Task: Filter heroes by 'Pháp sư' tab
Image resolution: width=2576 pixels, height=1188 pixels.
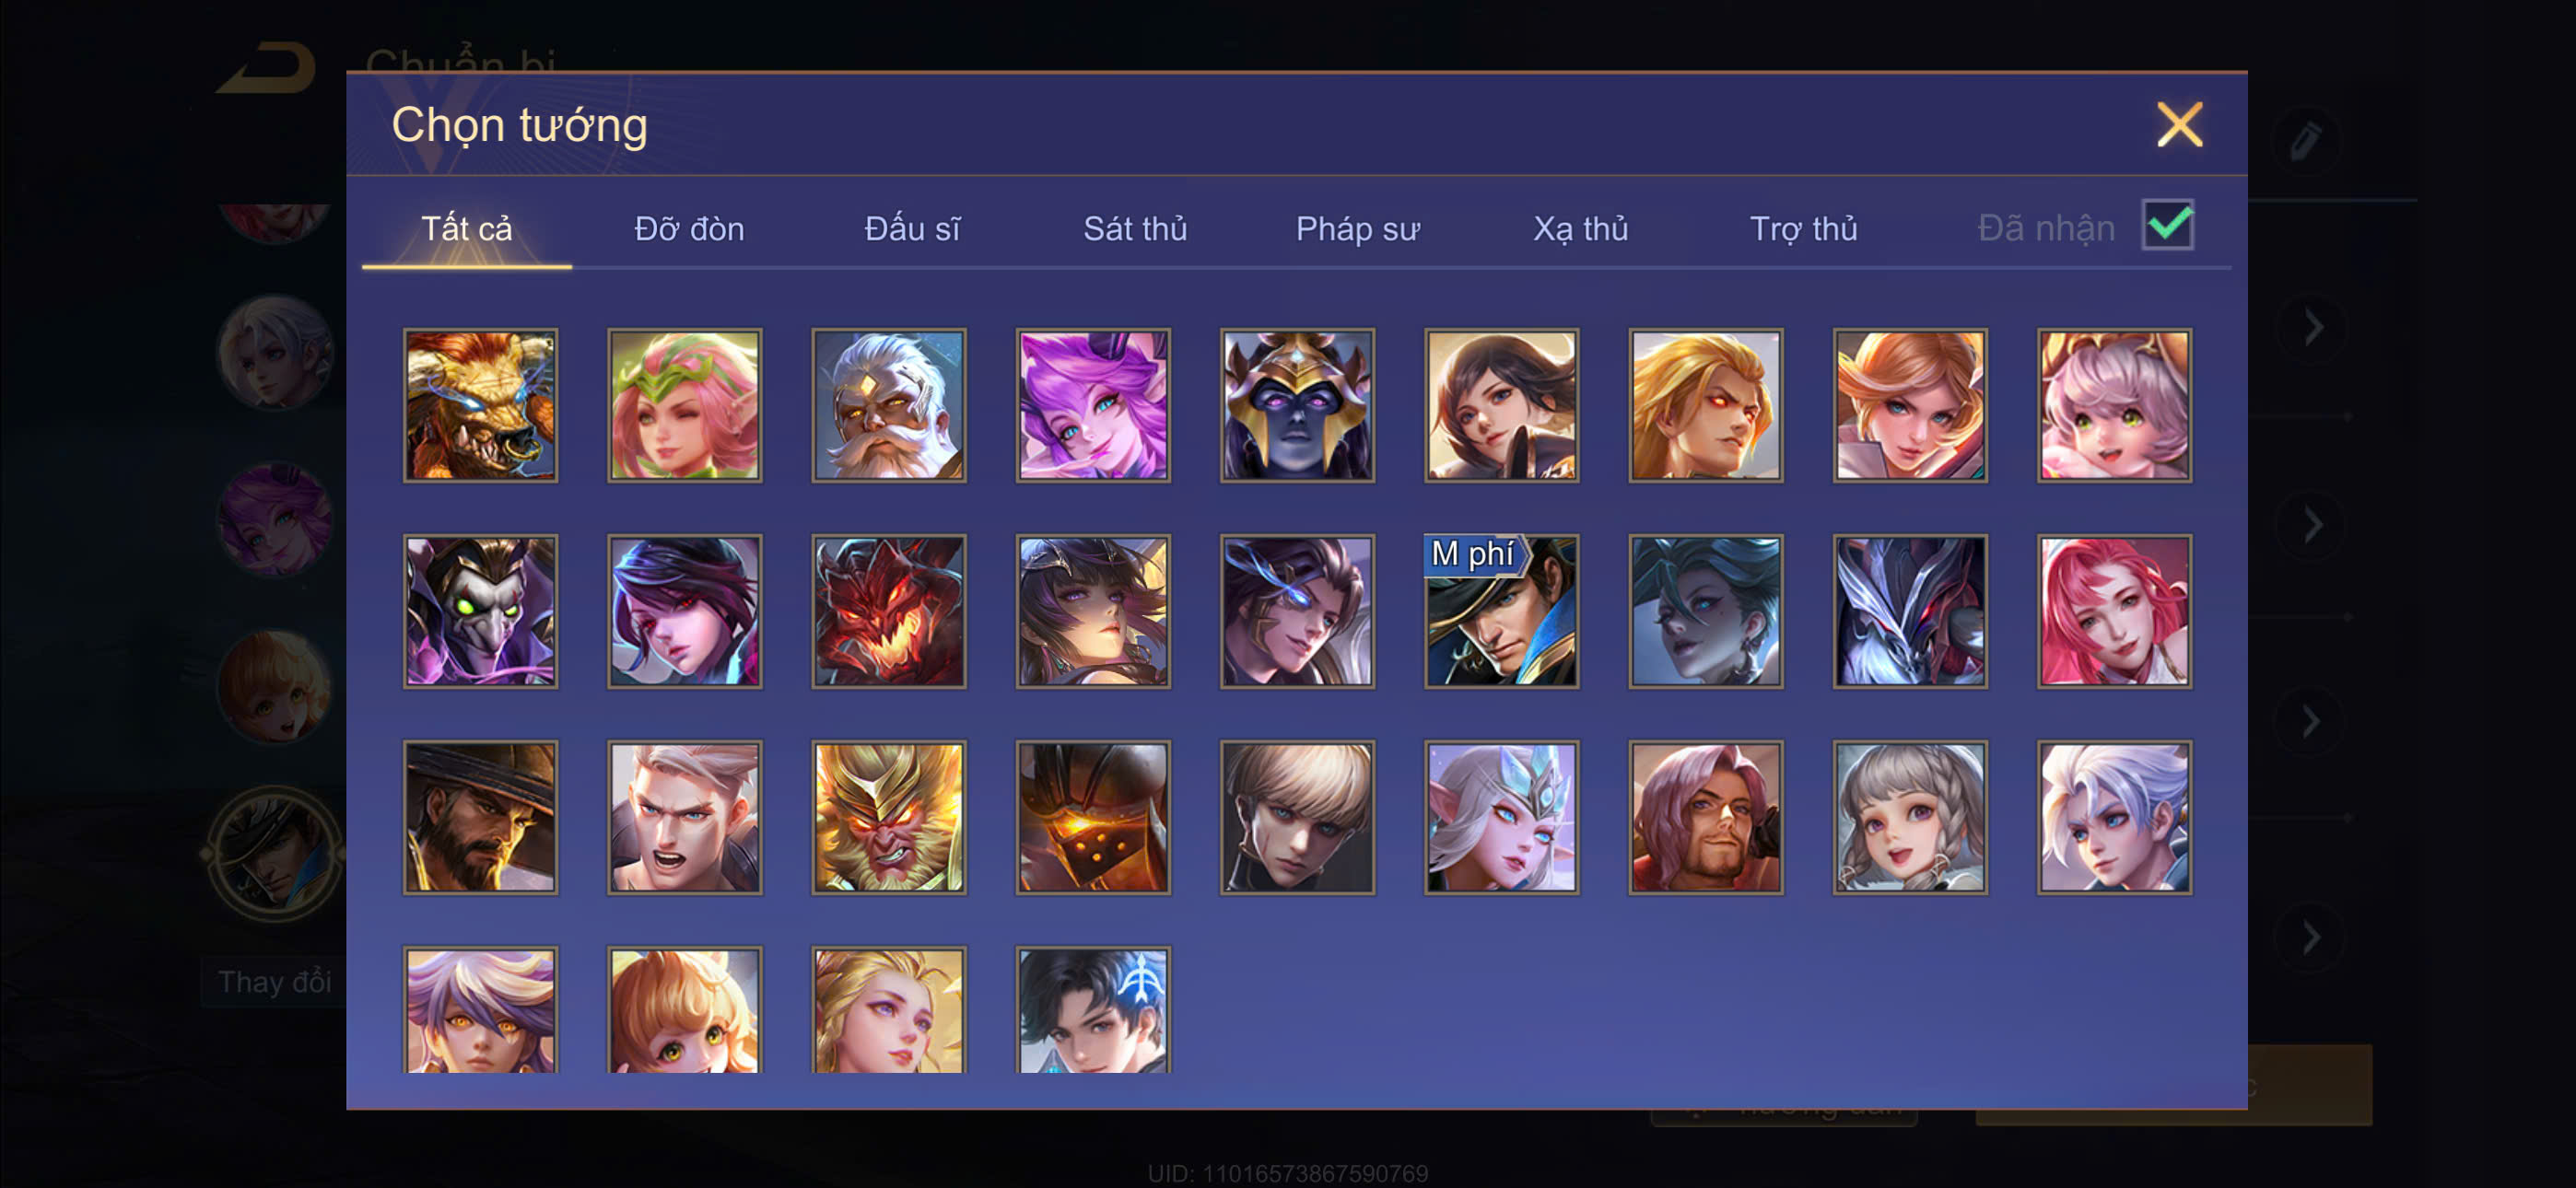Action: point(1357,229)
